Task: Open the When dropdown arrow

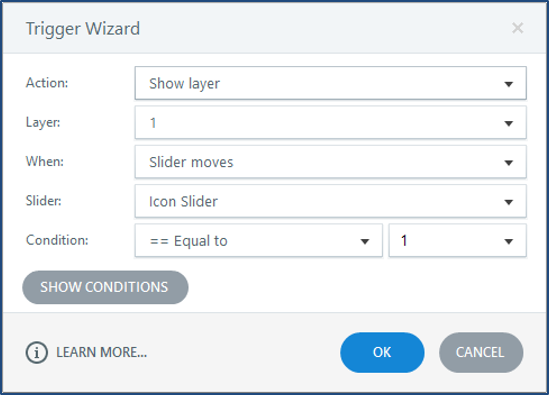Action: click(x=508, y=162)
